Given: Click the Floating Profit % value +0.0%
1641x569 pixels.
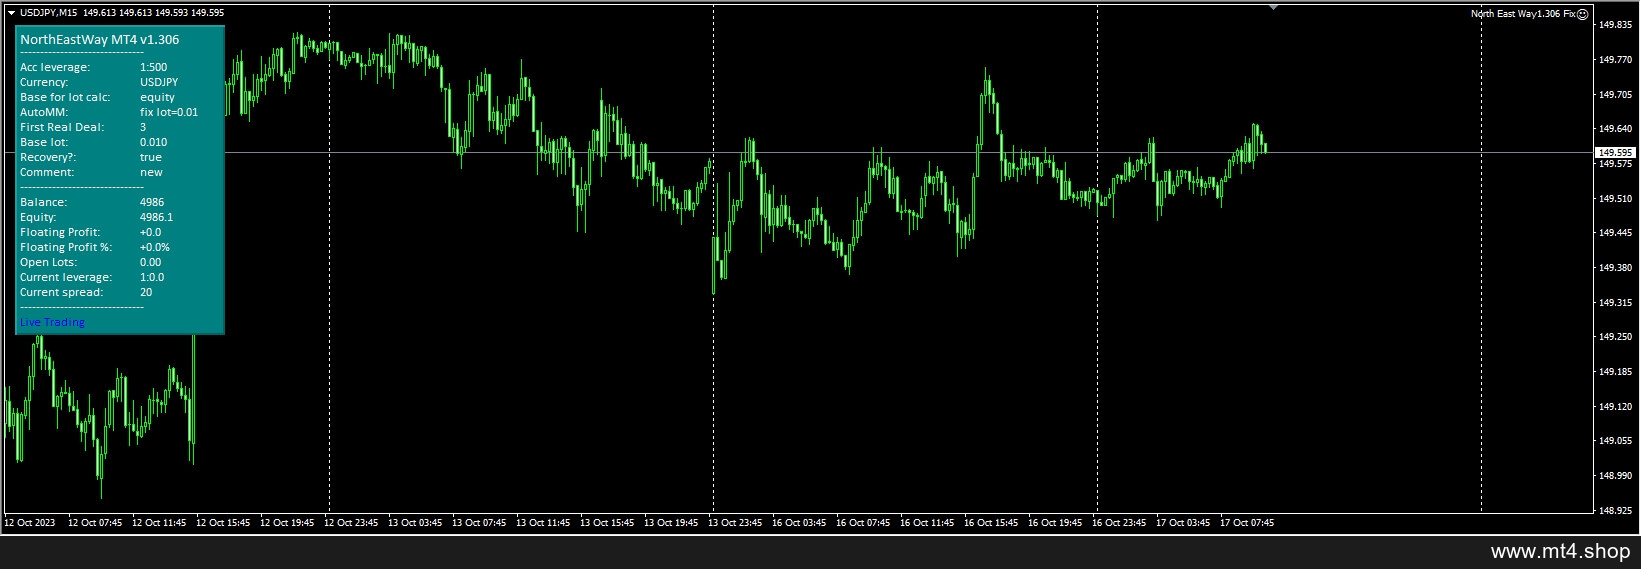Looking at the screenshot, I should 155,247.
